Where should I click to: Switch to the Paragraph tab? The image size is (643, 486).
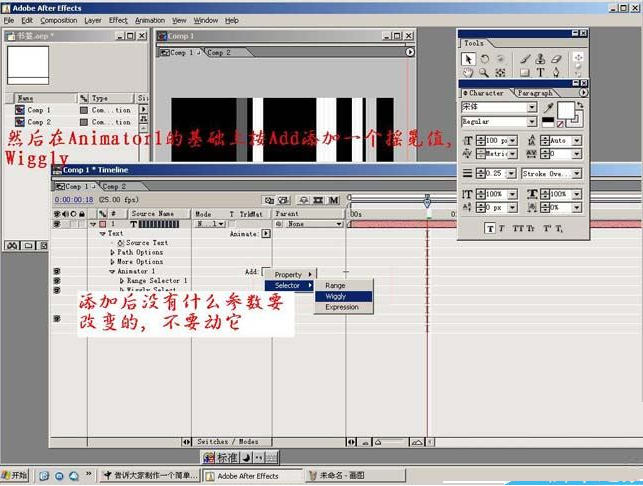535,93
